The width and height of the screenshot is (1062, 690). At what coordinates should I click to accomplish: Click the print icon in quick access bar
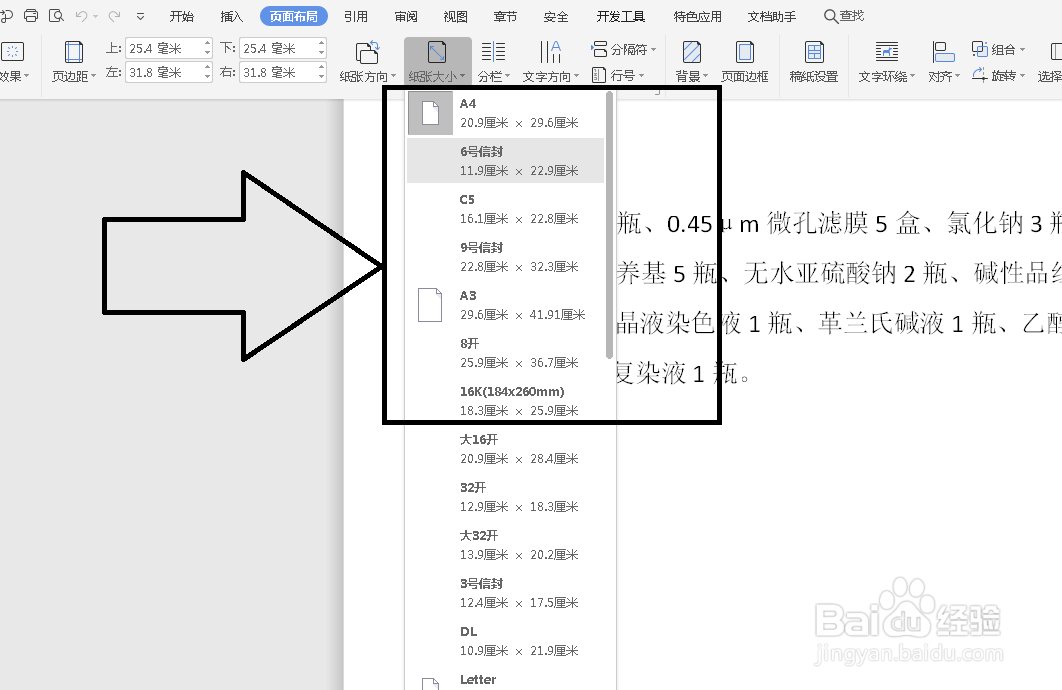pyautogui.click(x=29, y=15)
